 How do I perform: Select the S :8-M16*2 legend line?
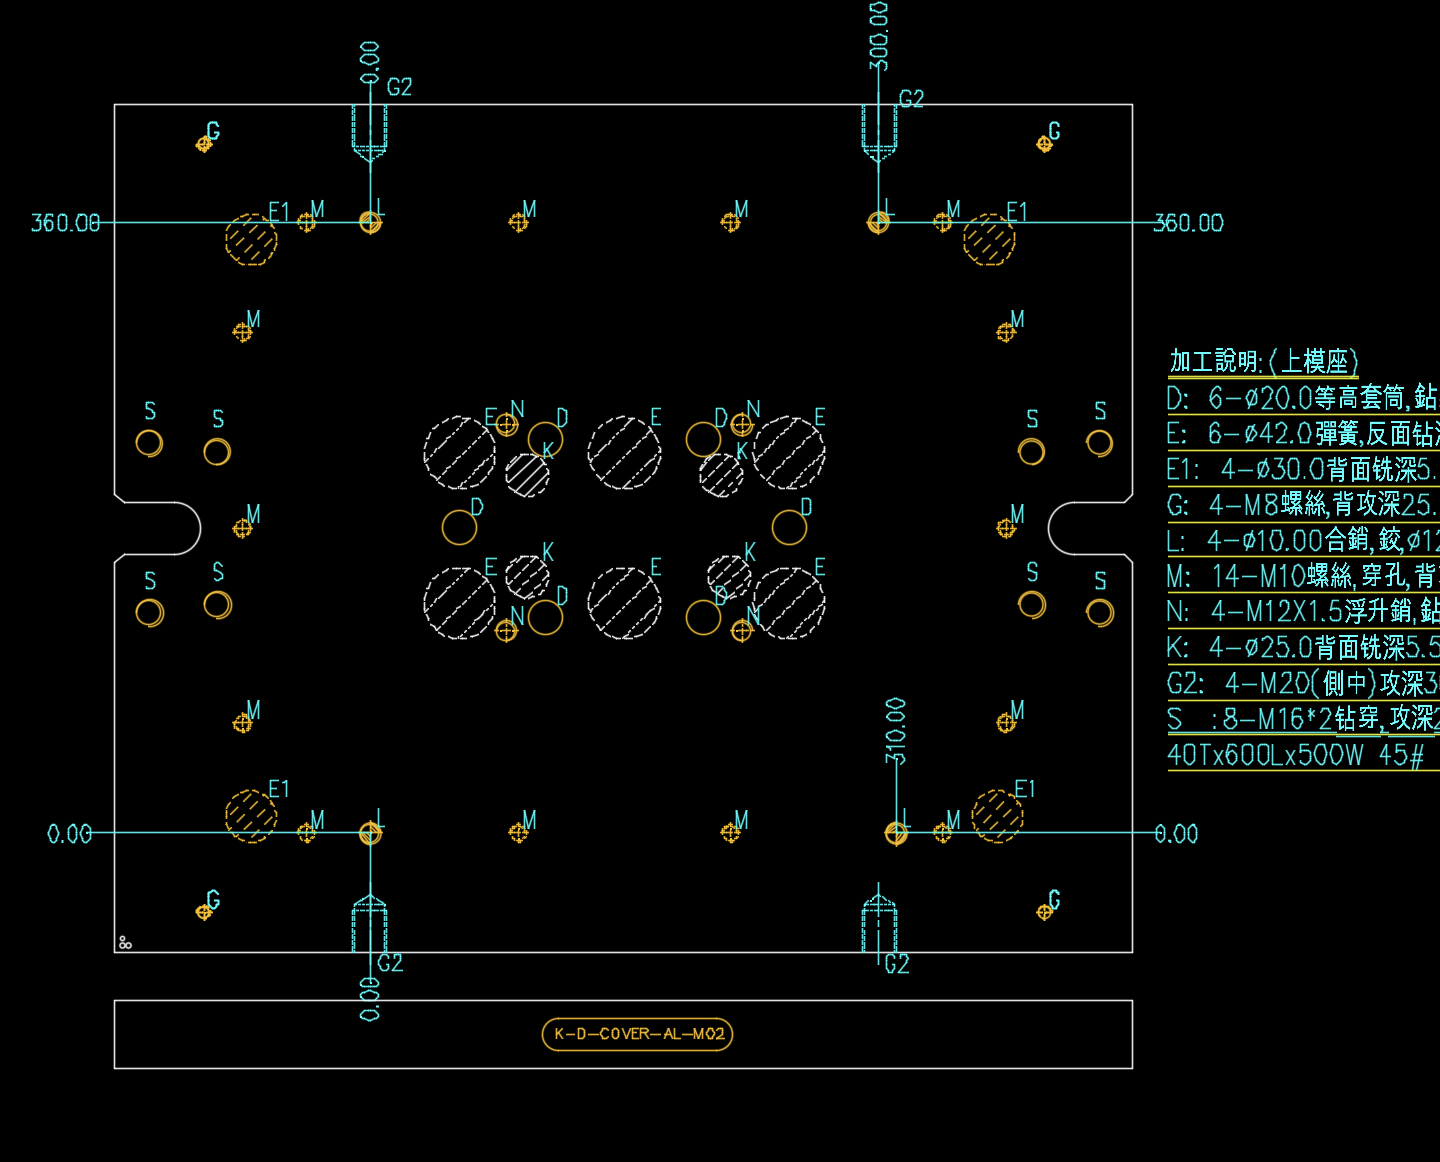point(1303,718)
